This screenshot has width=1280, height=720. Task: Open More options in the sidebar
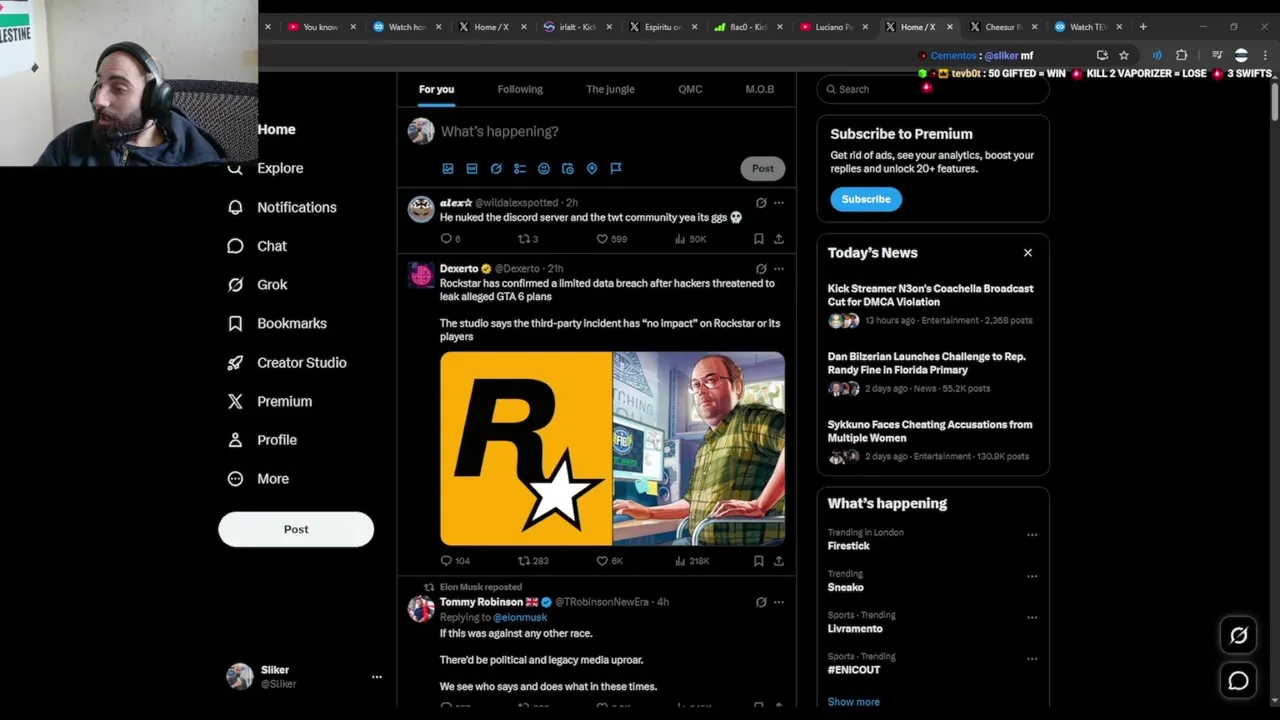pos(258,479)
